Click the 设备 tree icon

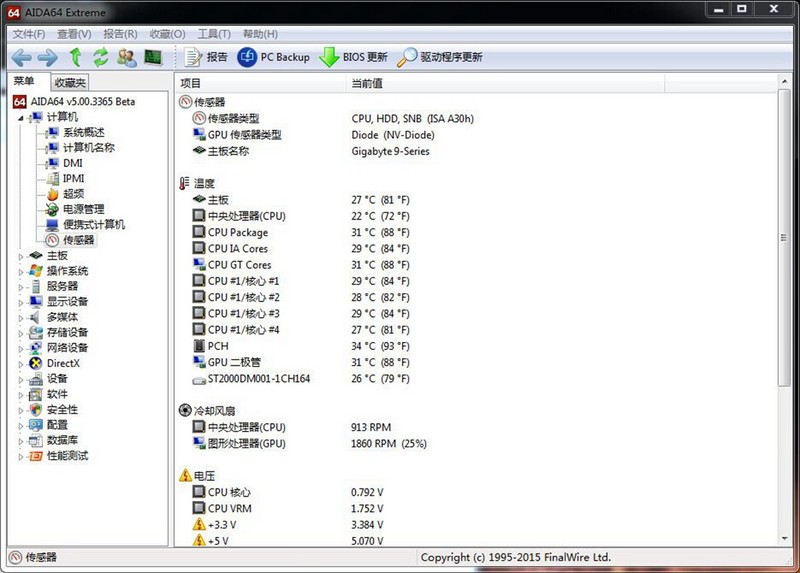[36, 379]
